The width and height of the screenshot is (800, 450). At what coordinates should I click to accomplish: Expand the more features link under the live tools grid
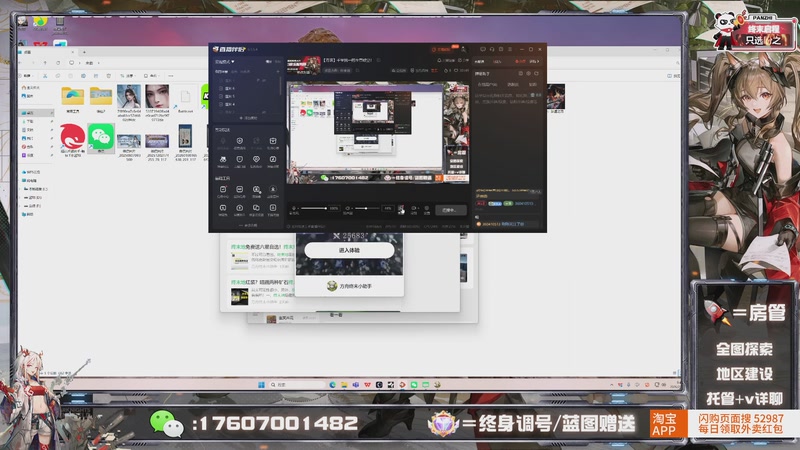pyautogui.click(x=248, y=225)
